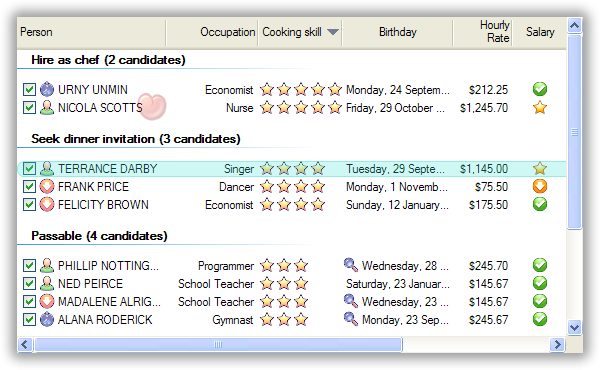Click the magnifier icon in ALANA RODERICK birthday cell
This screenshot has width=600, height=370.
tap(351, 319)
